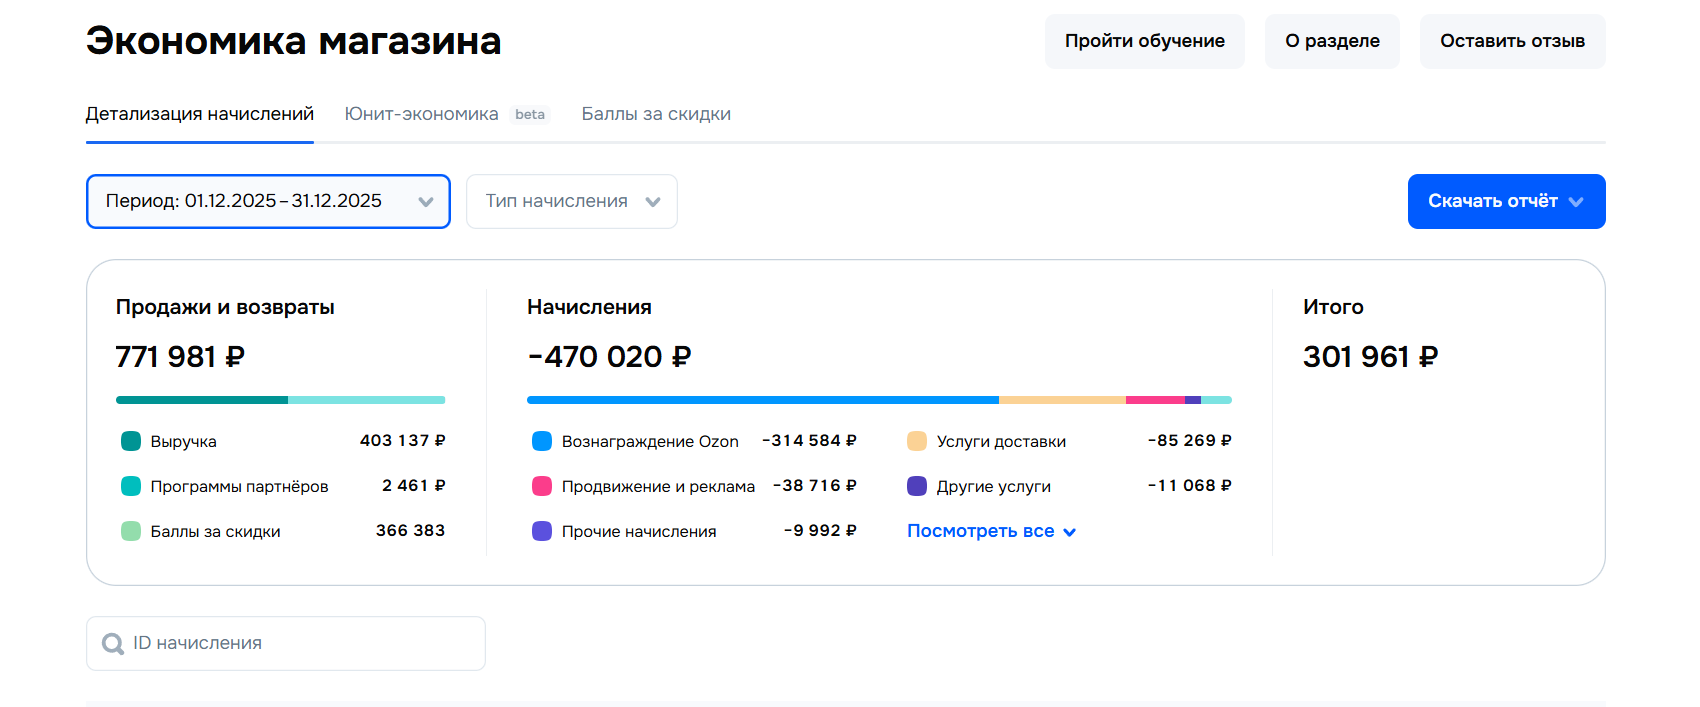Click the Пройти обучение button
1700x707 pixels.
(x=1144, y=41)
